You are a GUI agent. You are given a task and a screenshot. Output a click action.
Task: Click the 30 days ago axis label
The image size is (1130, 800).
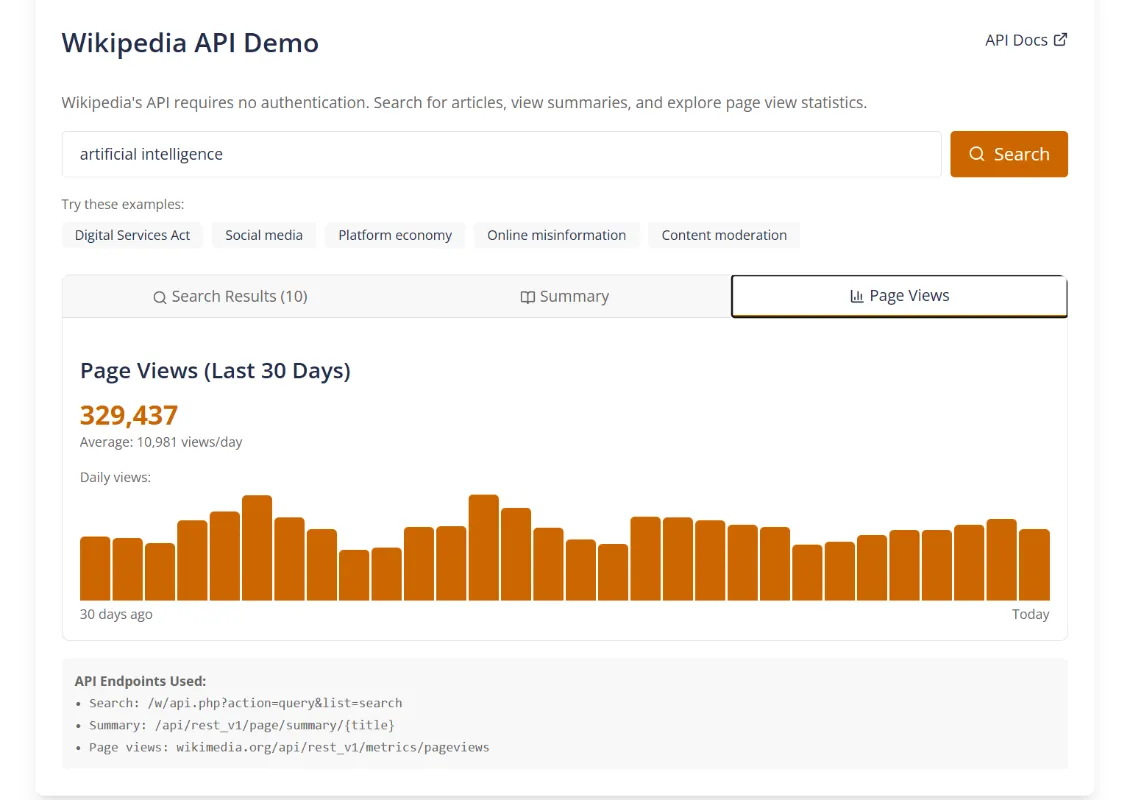(x=116, y=614)
